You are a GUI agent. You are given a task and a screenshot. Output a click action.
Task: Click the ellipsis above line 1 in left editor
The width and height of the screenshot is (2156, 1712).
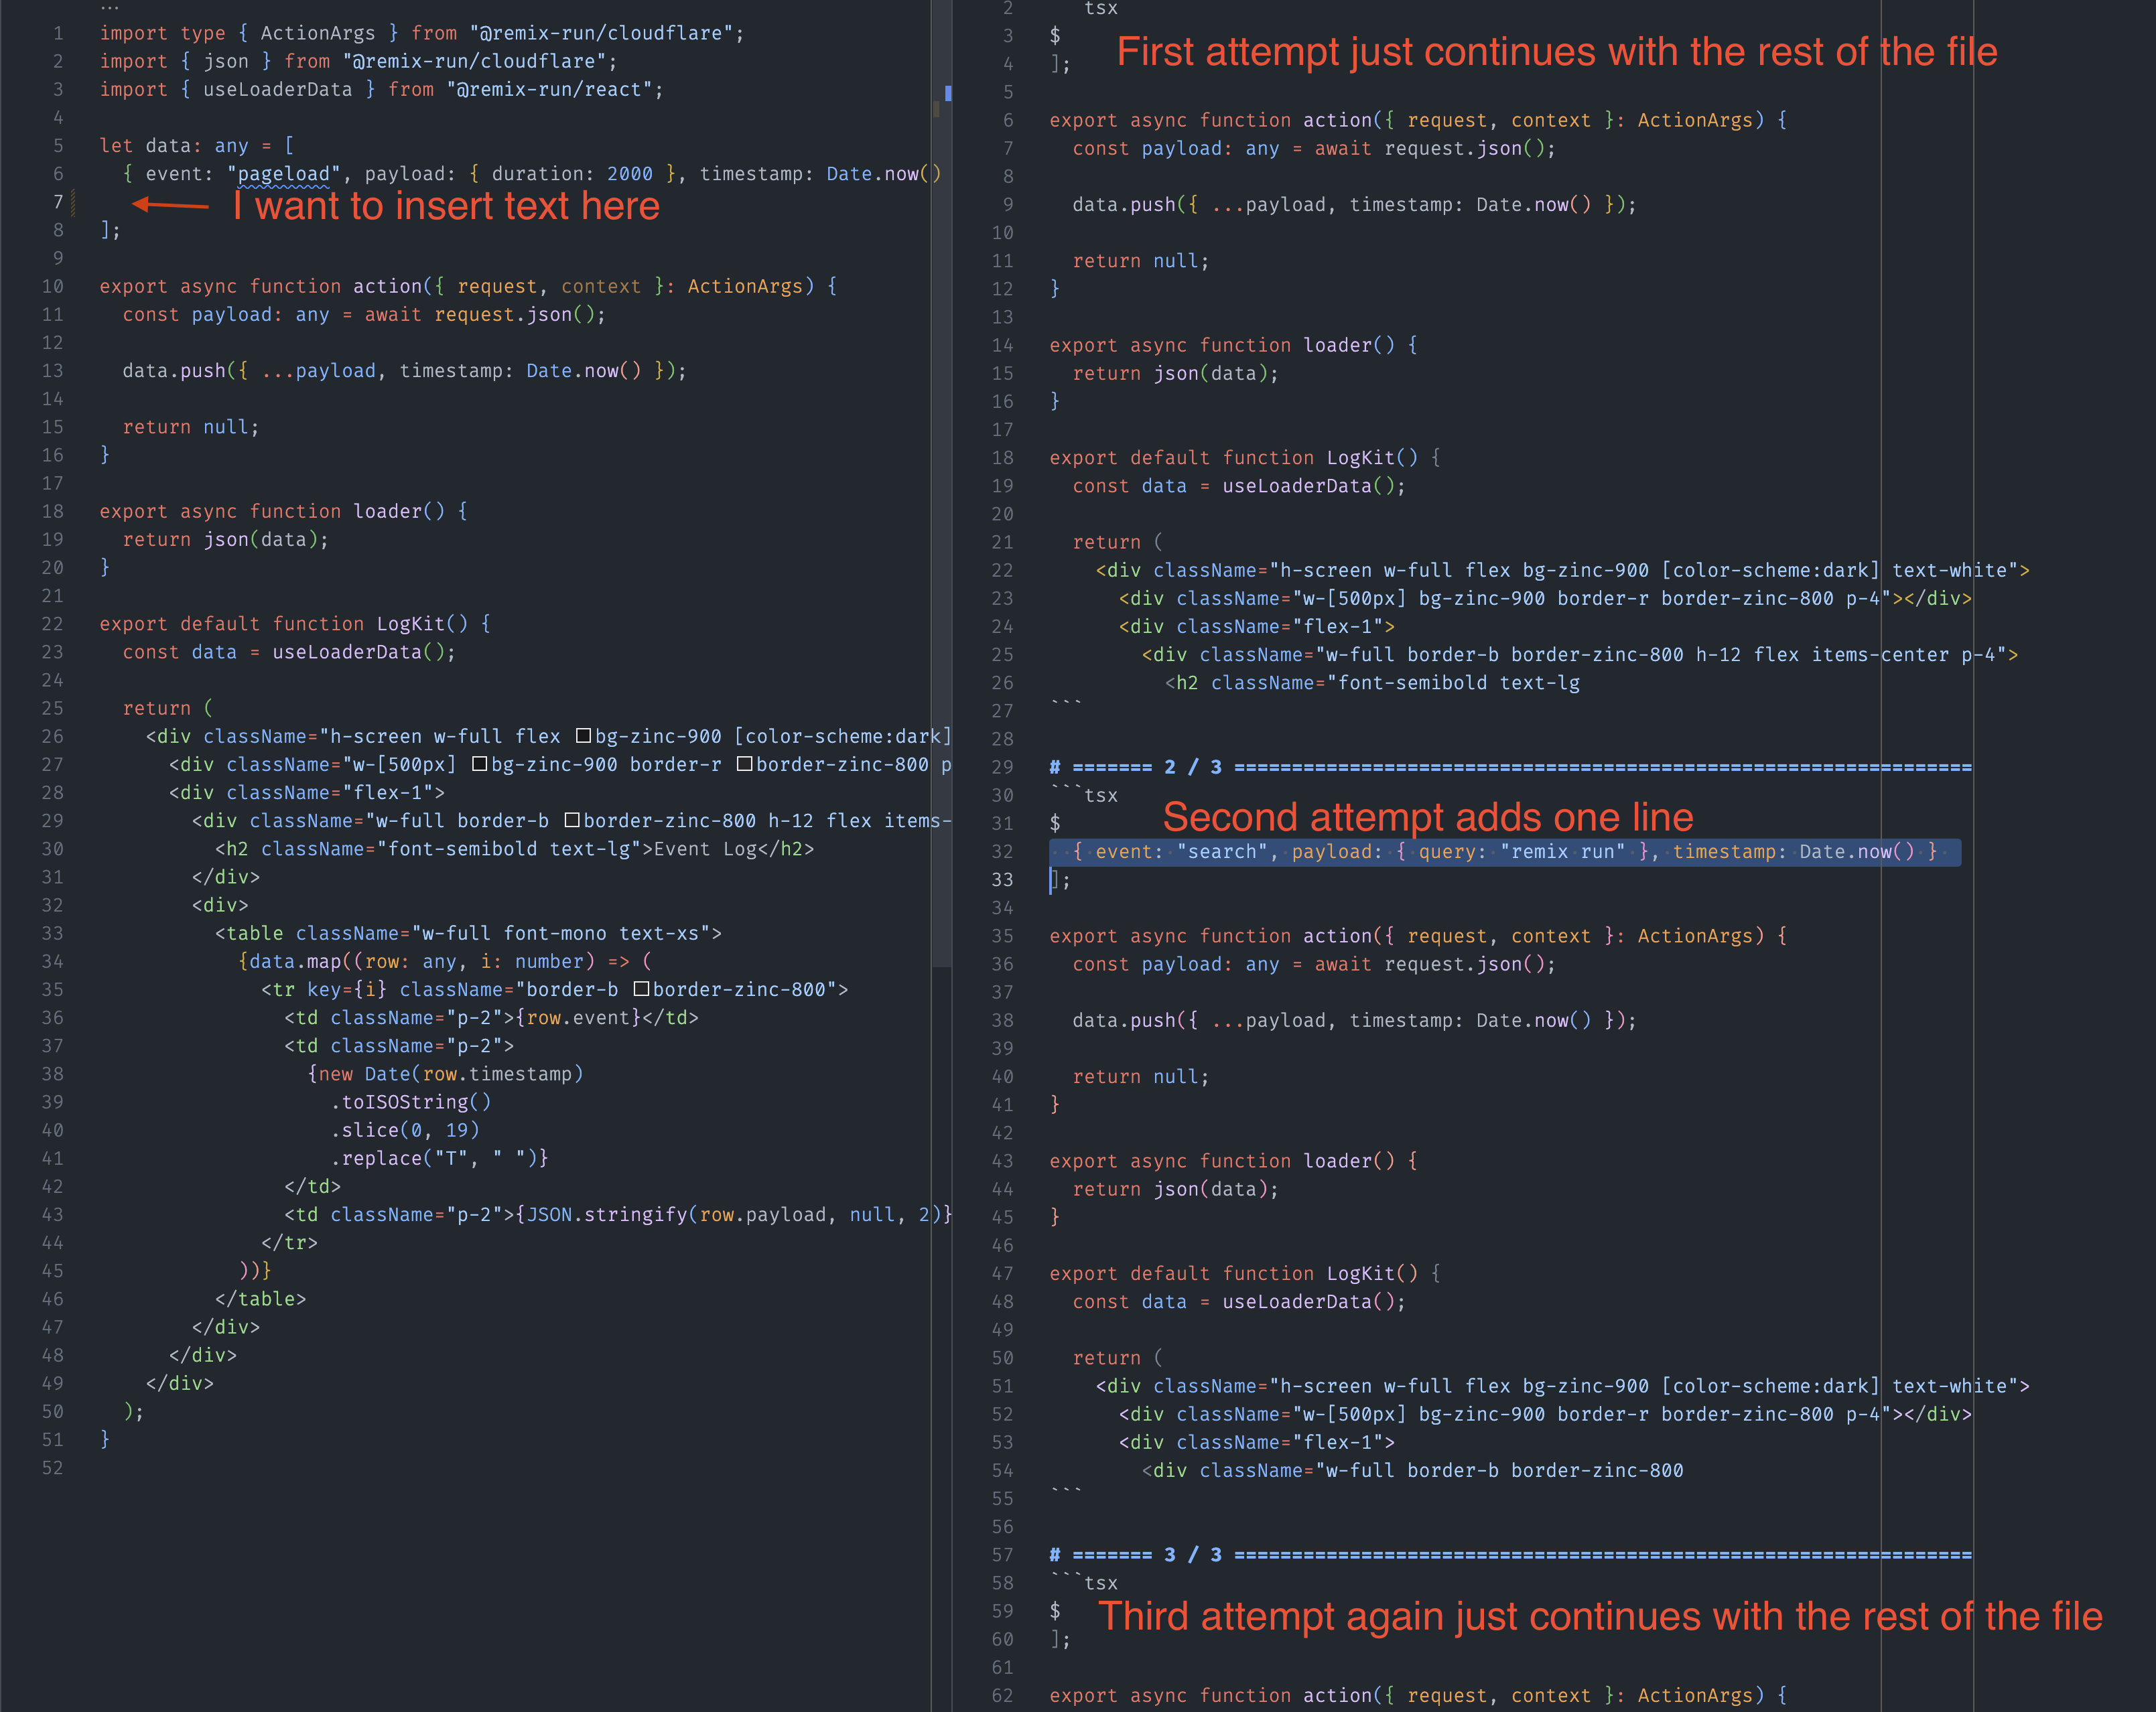pos(110,8)
